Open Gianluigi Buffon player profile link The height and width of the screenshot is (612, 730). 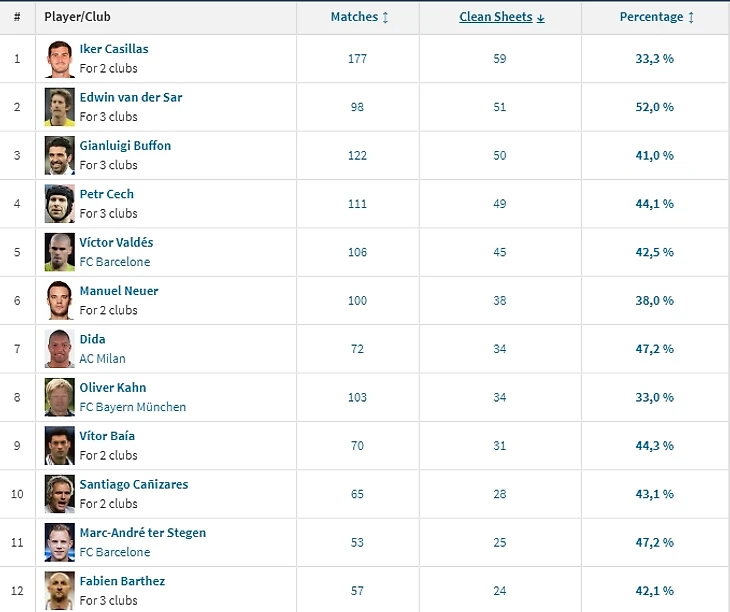point(125,146)
